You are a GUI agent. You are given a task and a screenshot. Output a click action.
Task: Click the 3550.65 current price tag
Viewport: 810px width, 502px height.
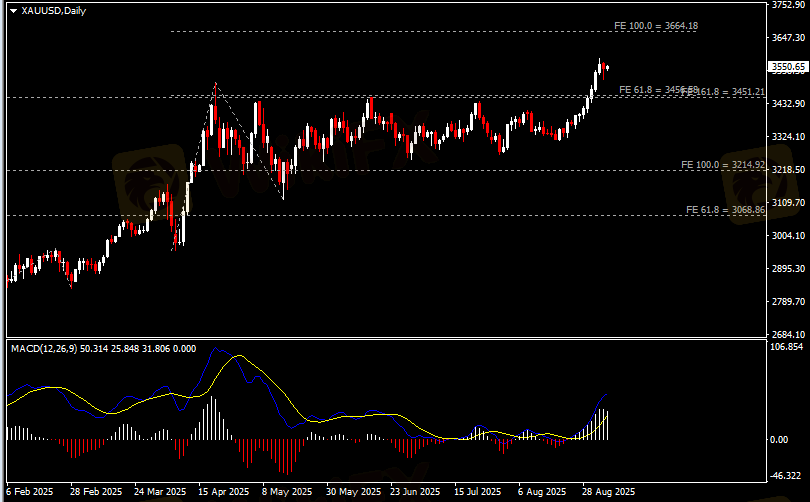pos(787,67)
